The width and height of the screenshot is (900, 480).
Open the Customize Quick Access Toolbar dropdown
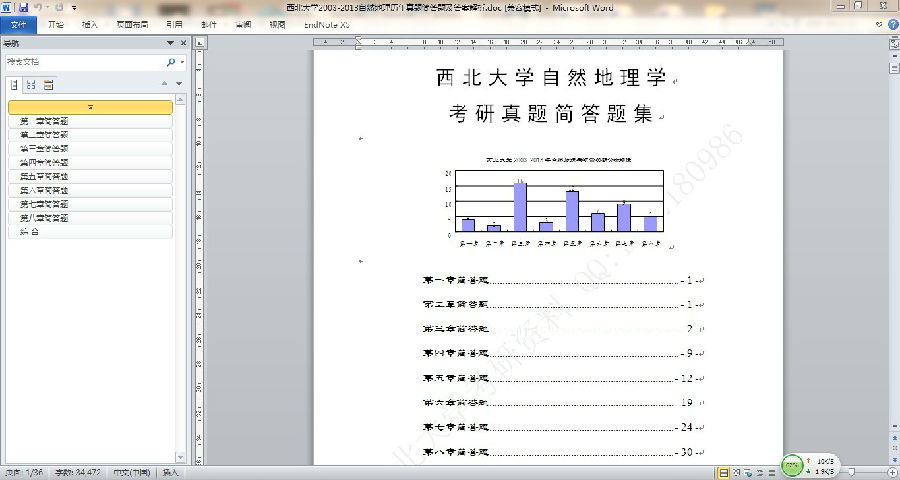74,8
